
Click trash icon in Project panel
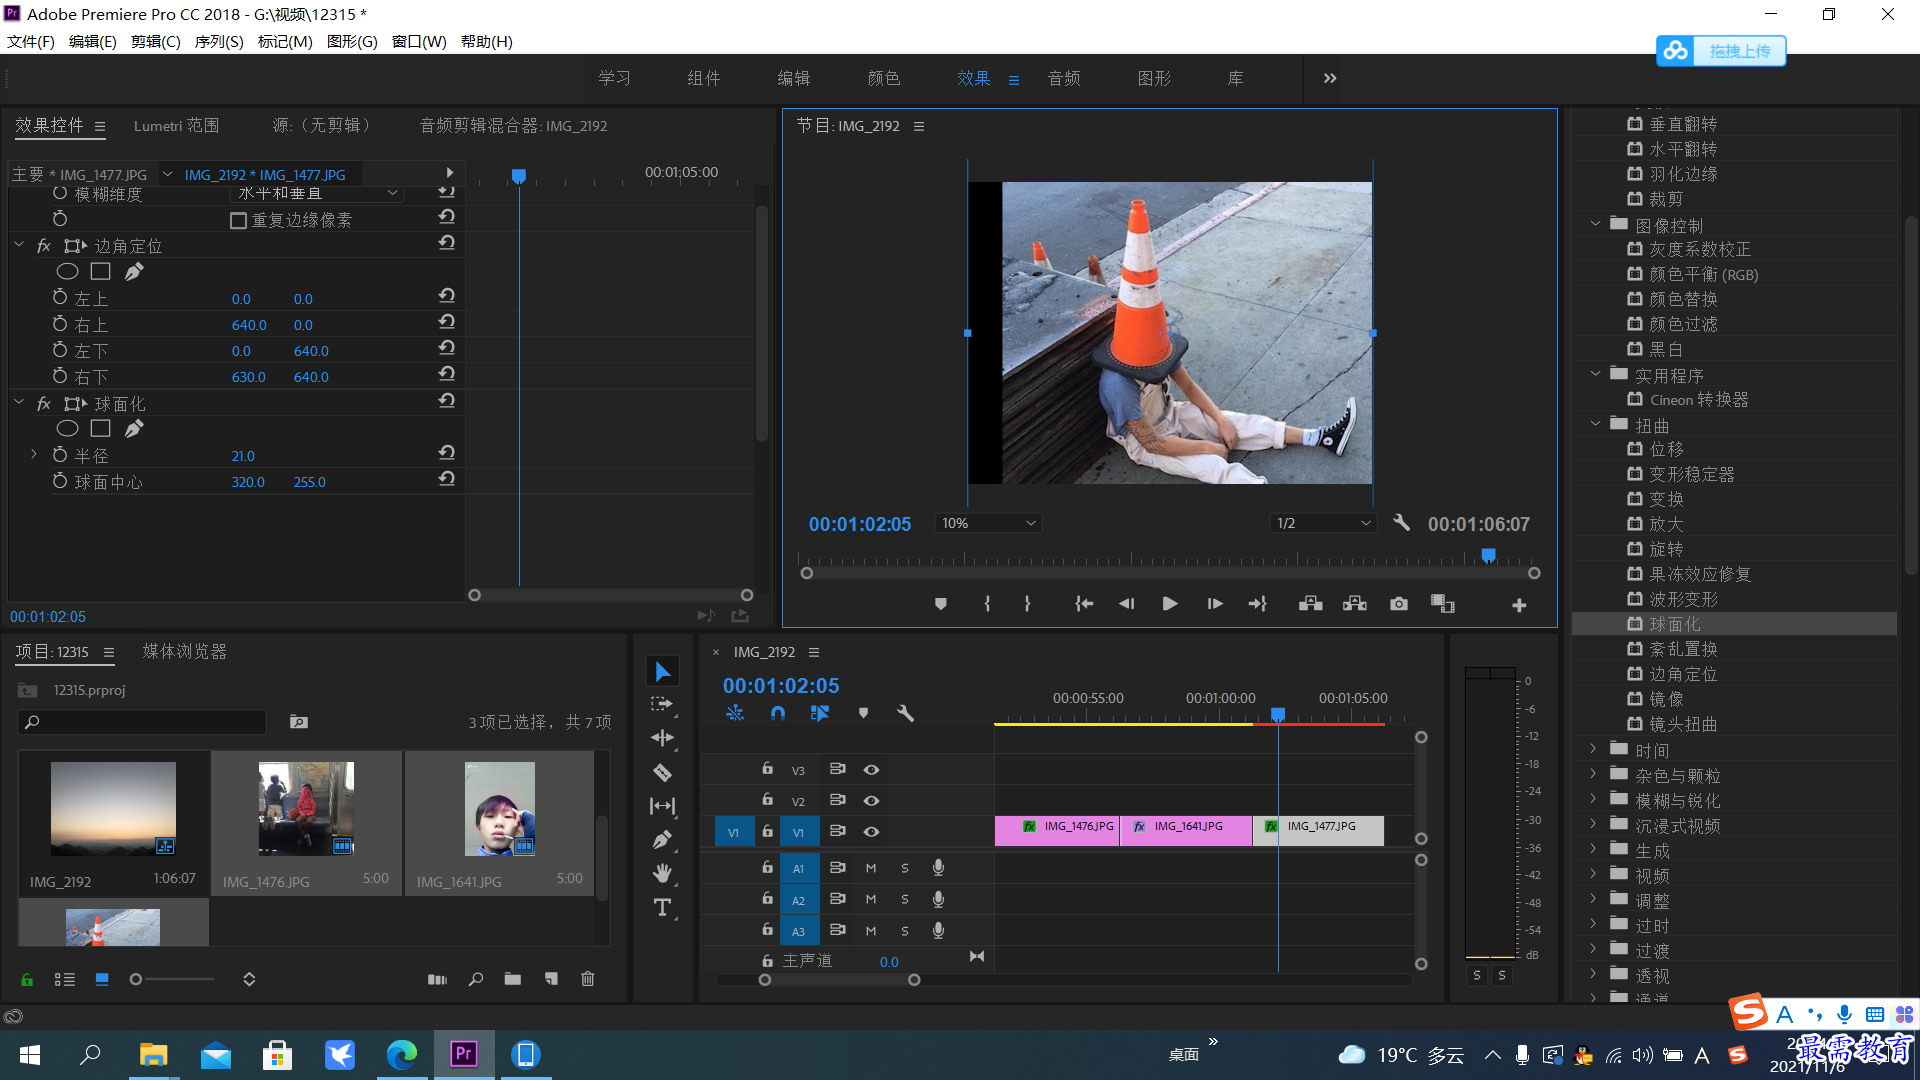[587, 979]
